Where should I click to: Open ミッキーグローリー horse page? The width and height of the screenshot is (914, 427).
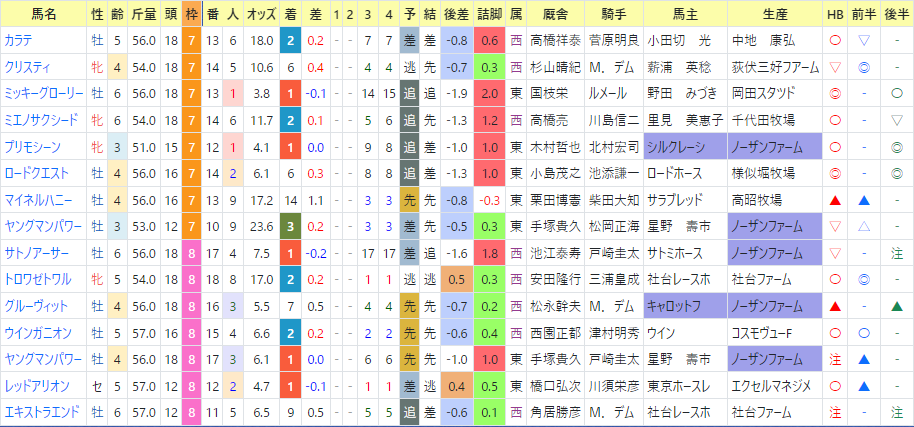tap(44, 94)
